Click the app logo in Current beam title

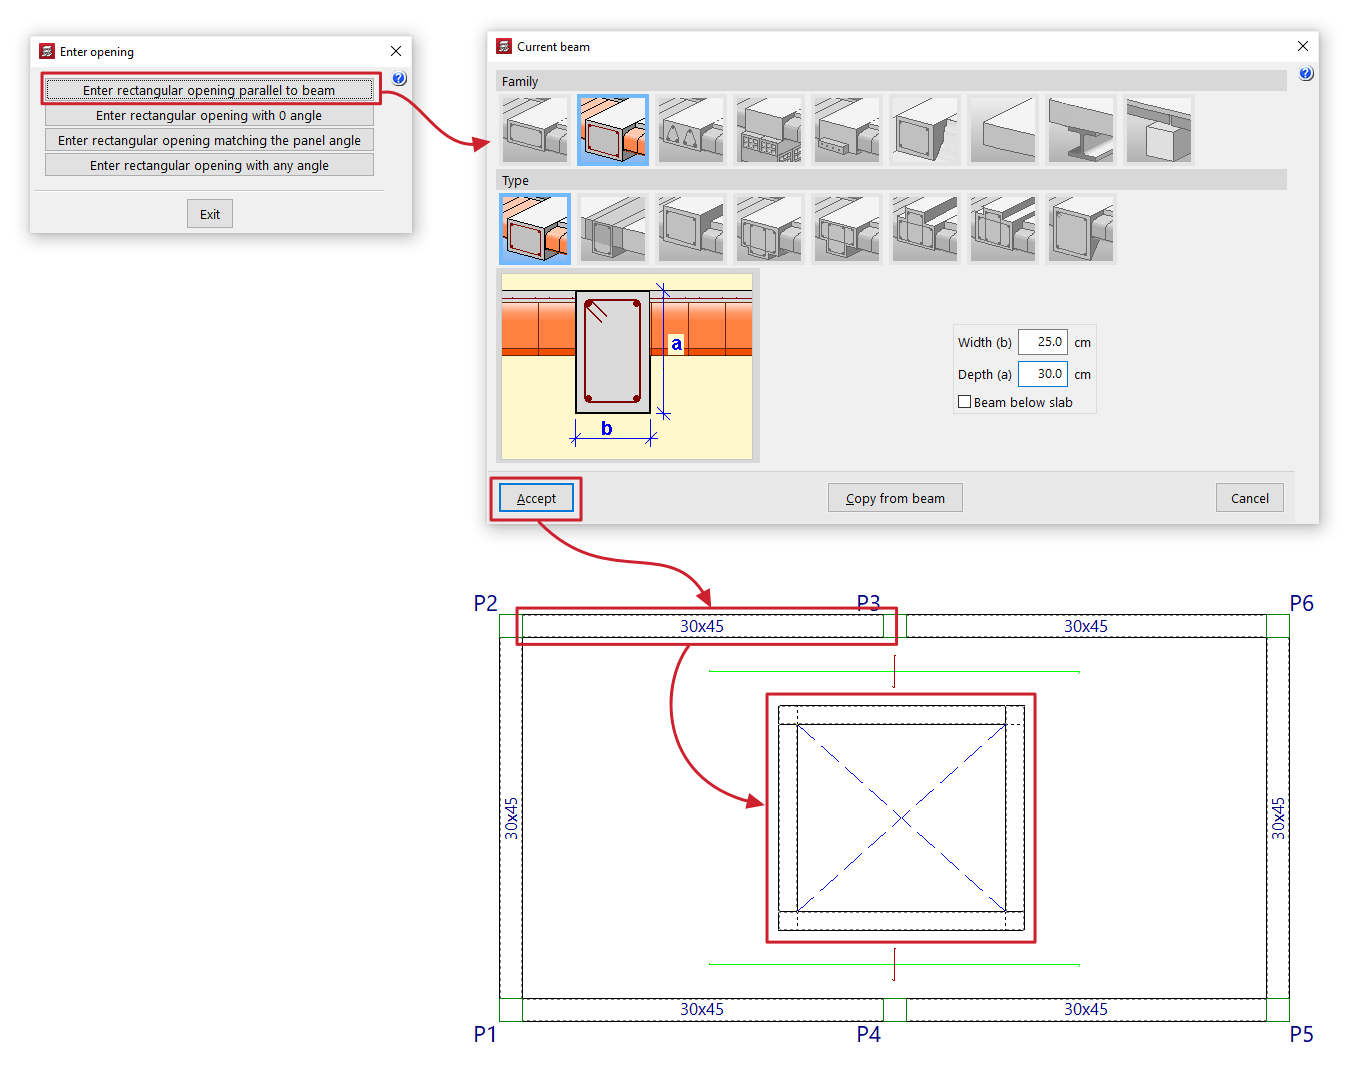coord(504,46)
